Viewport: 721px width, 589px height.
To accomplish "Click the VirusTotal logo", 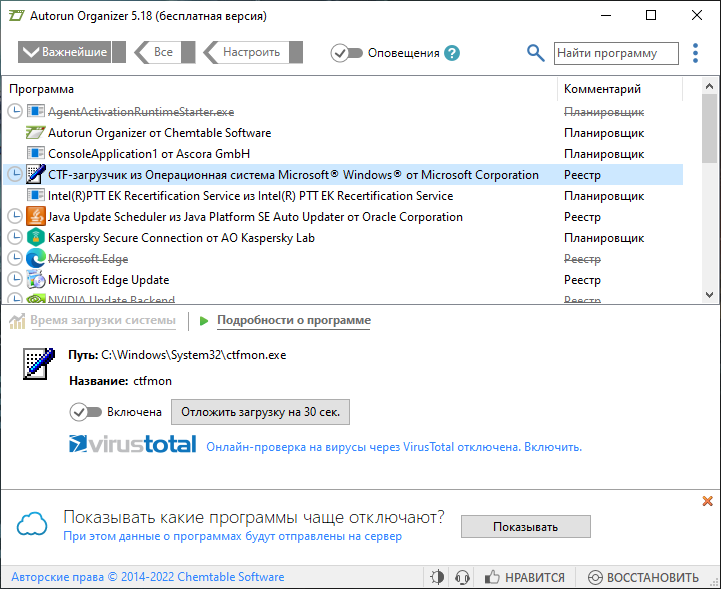I will click(x=132, y=444).
